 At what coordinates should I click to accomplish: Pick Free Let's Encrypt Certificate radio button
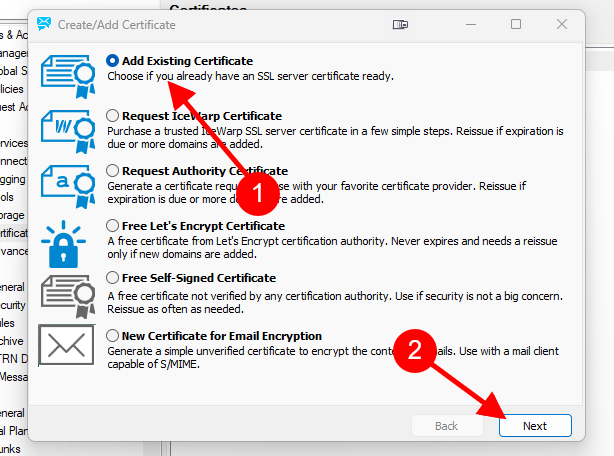(112, 225)
